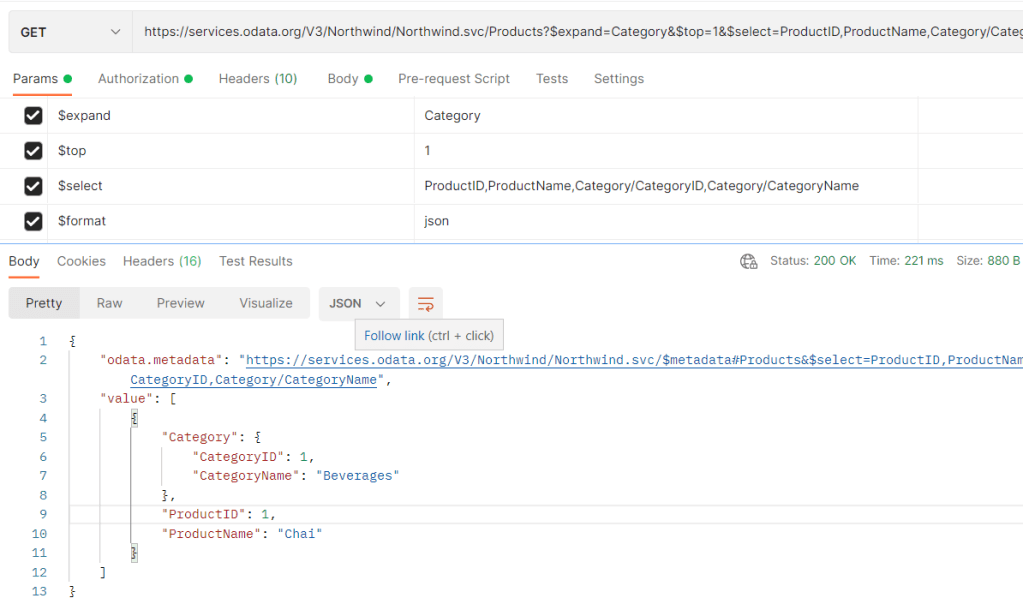The height and width of the screenshot is (598, 1023).
Task: Open the JSON format dropdown
Action: (359, 304)
